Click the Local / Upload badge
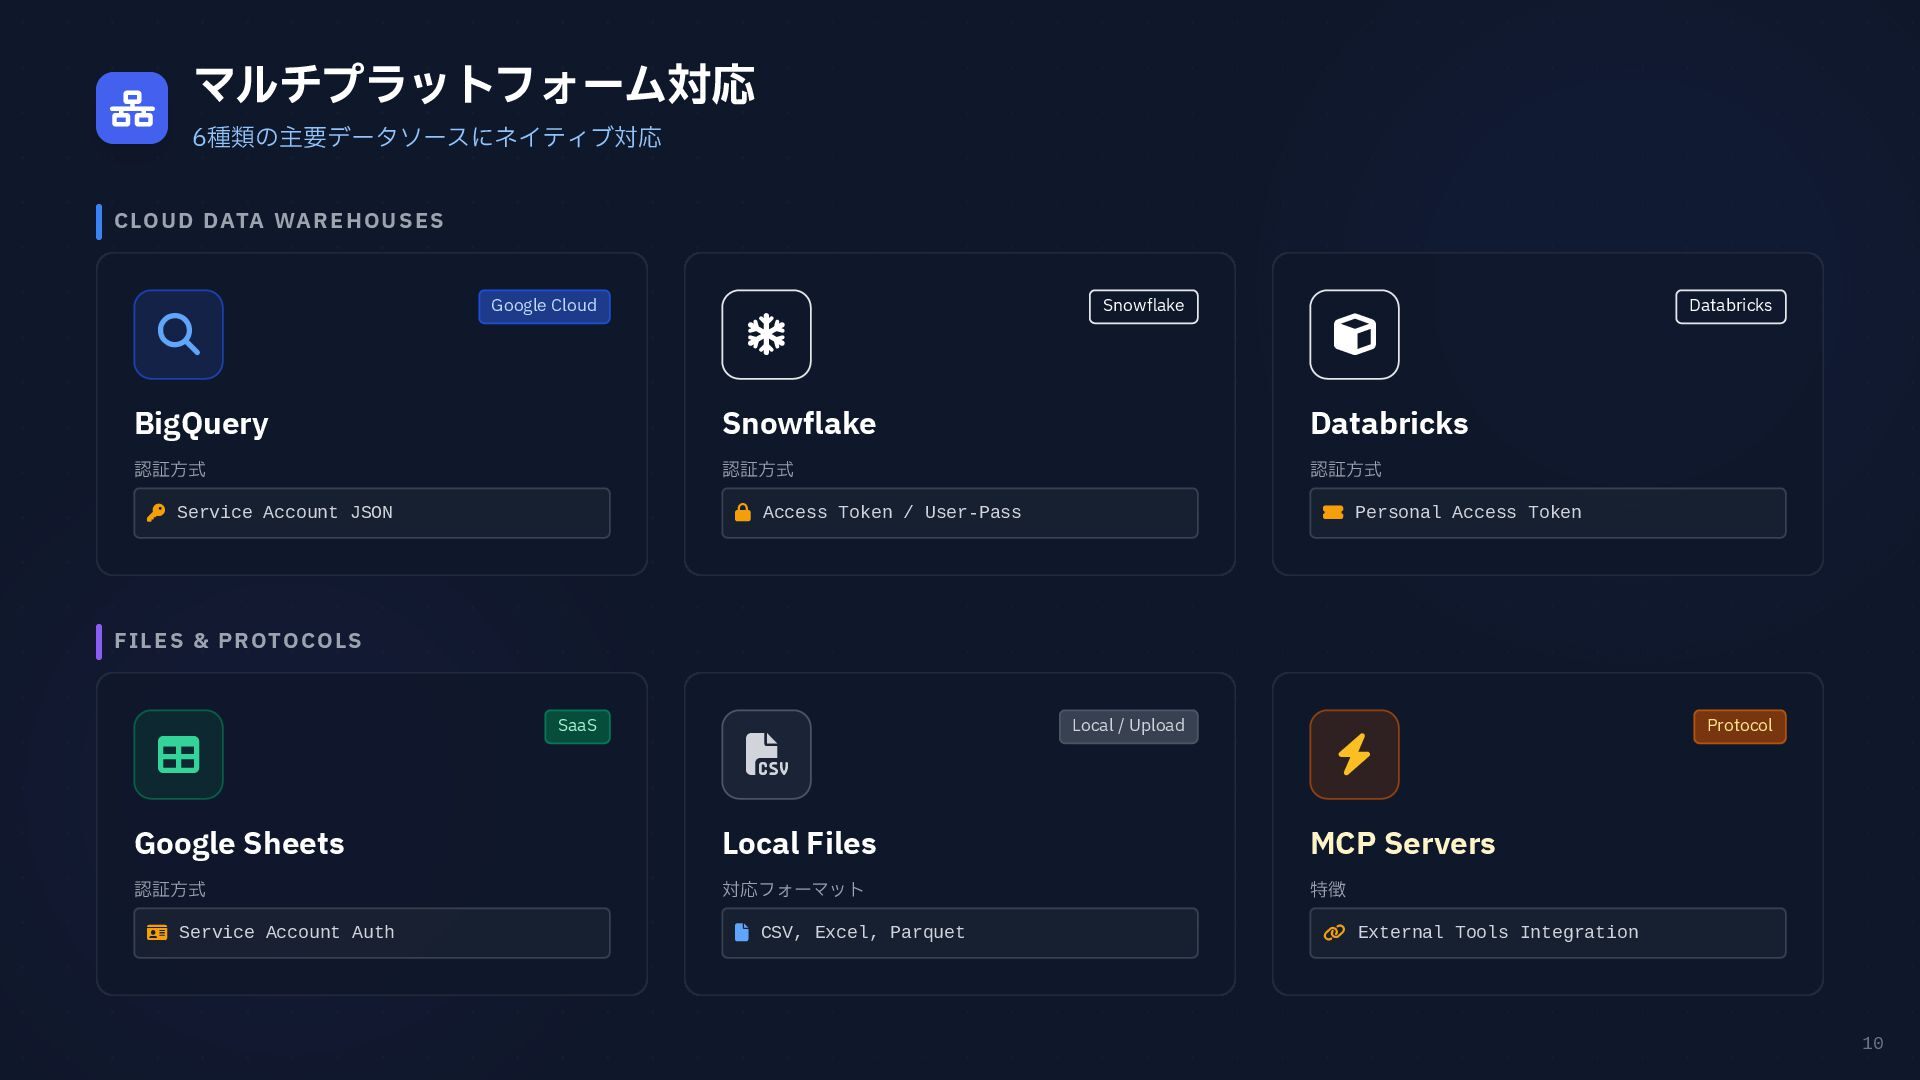 1128,726
